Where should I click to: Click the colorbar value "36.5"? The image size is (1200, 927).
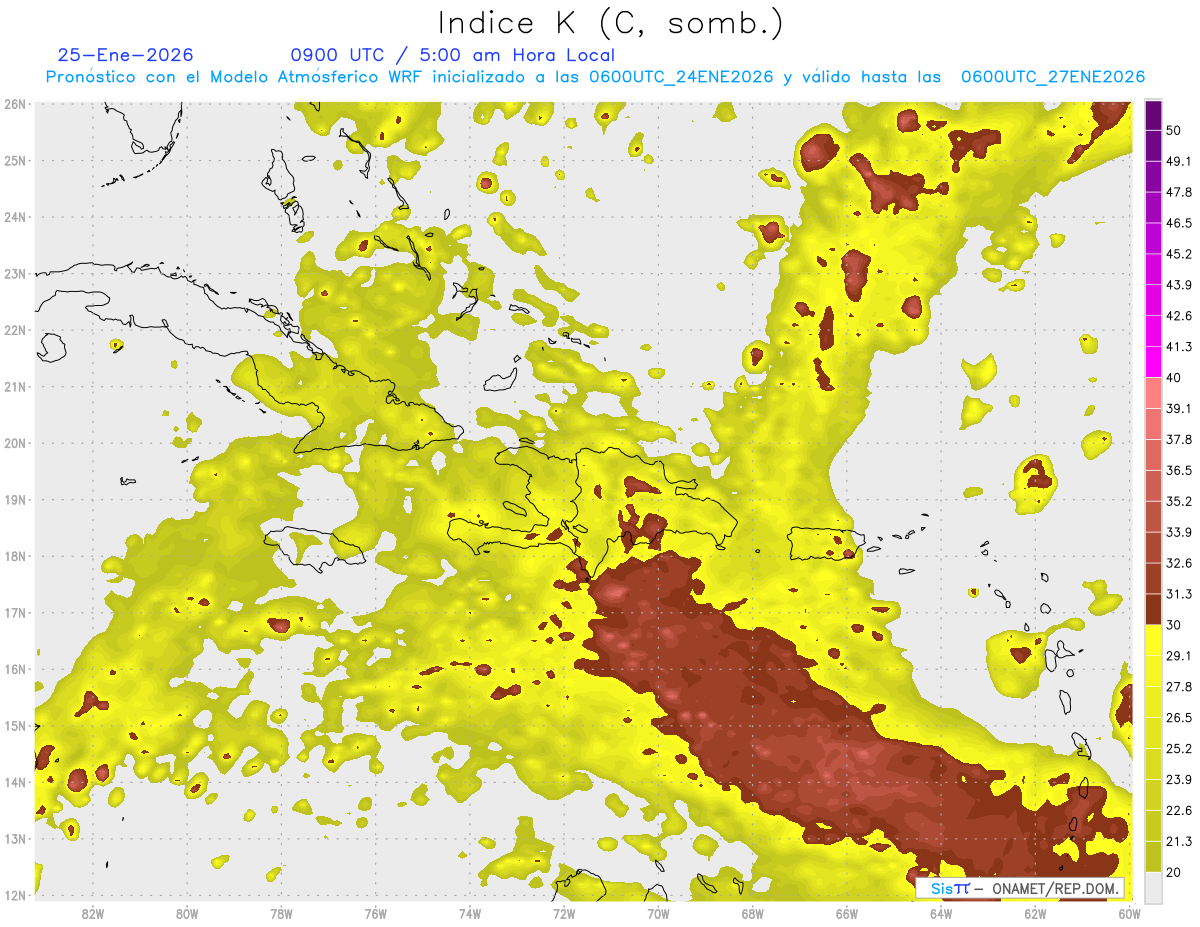click(1178, 470)
